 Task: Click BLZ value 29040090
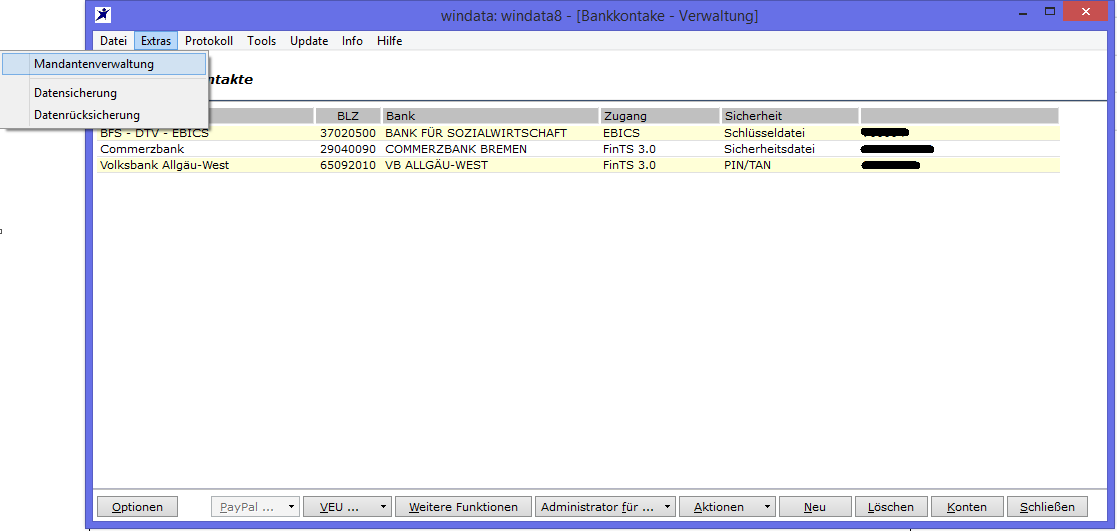click(348, 149)
